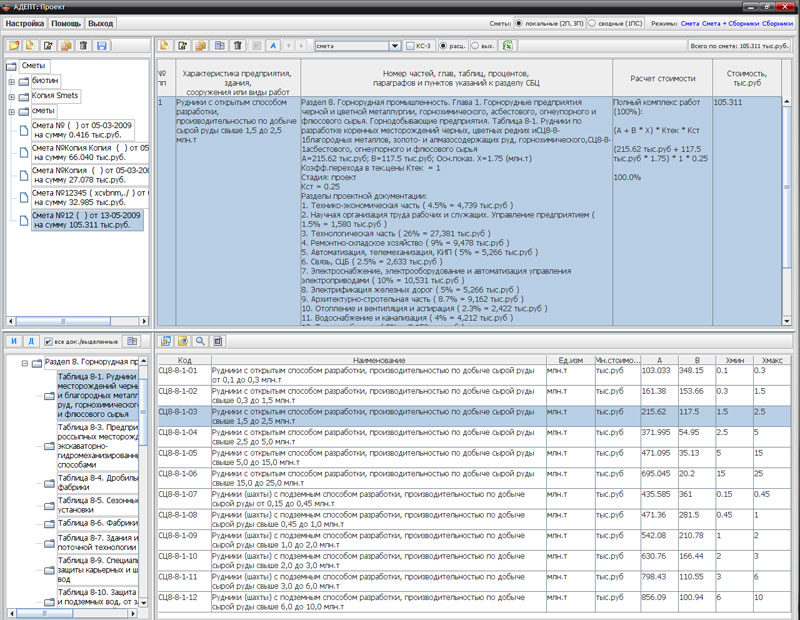Click the green Excel export icon
This screenshot has width=800, height=620.
click(509, 45)
